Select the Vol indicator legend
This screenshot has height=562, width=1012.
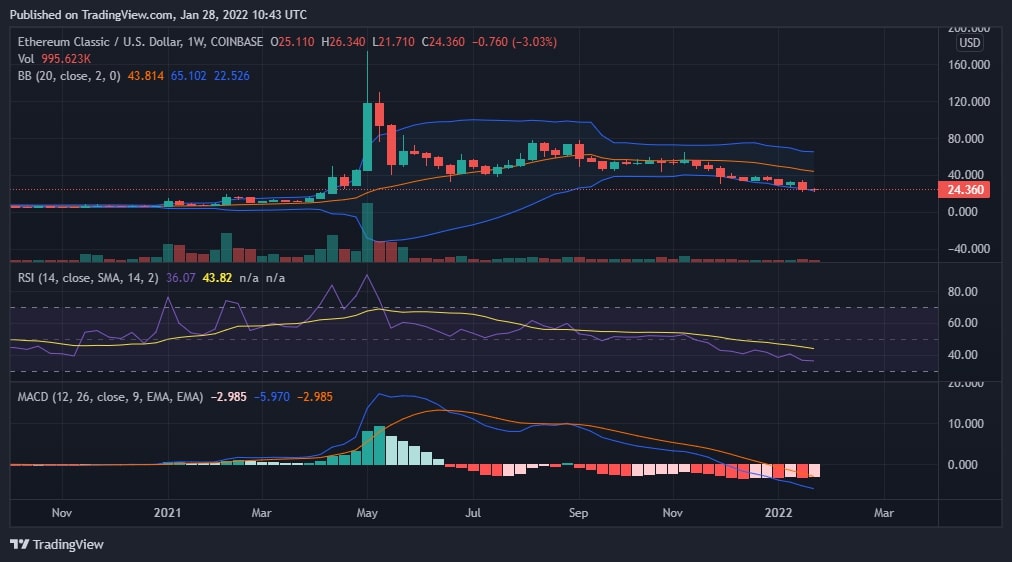(28, 58)
